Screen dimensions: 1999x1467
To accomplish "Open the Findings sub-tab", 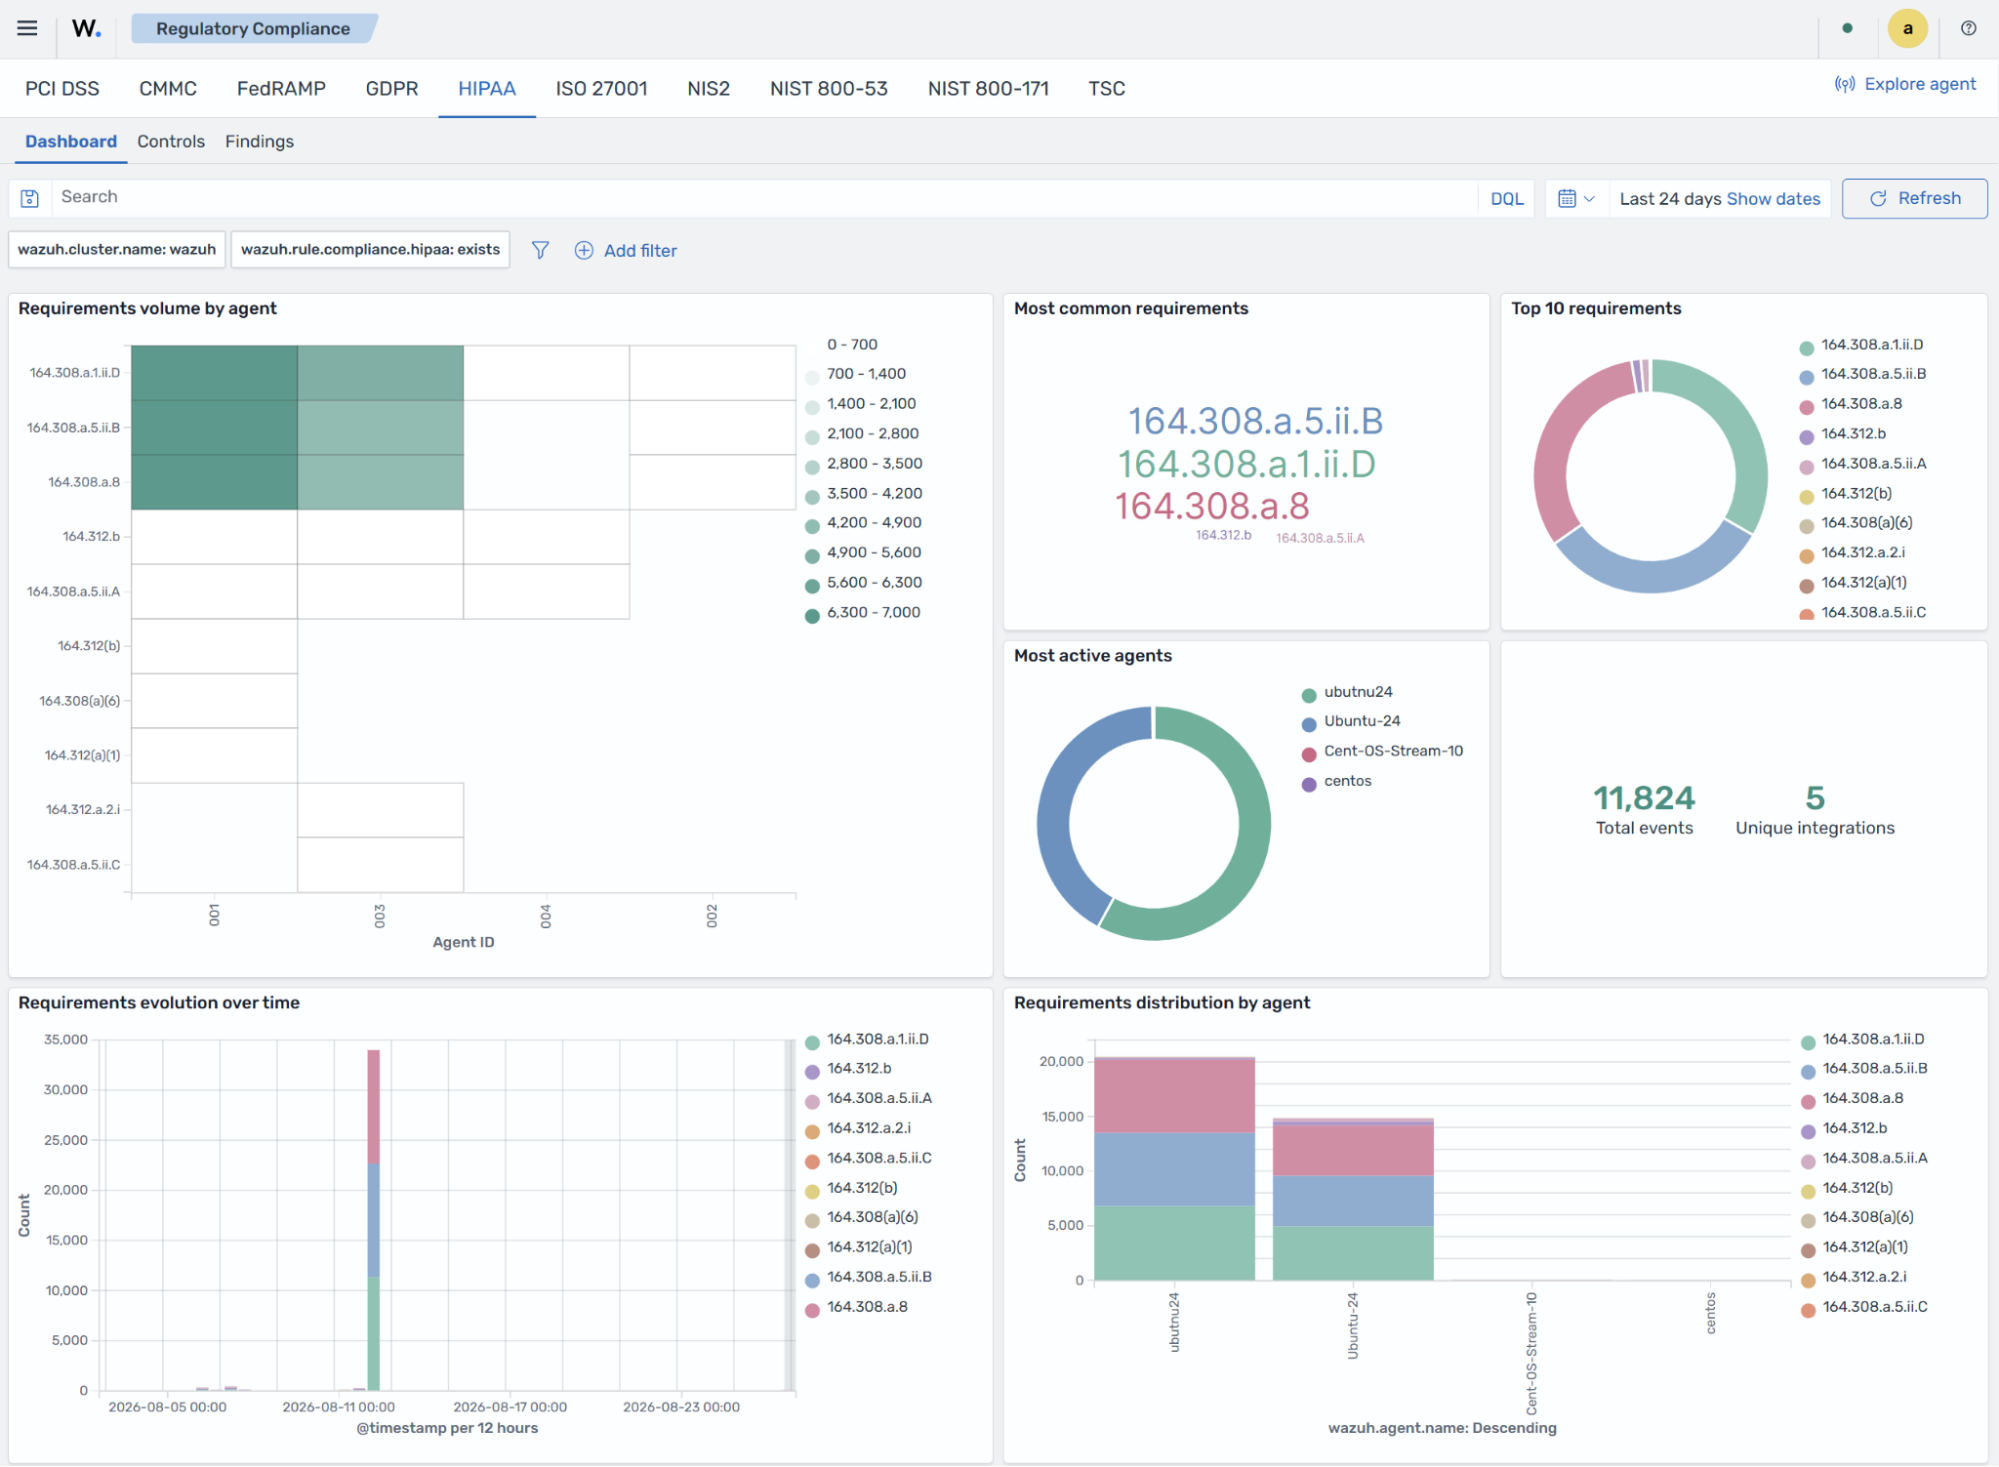I will 259,141.
